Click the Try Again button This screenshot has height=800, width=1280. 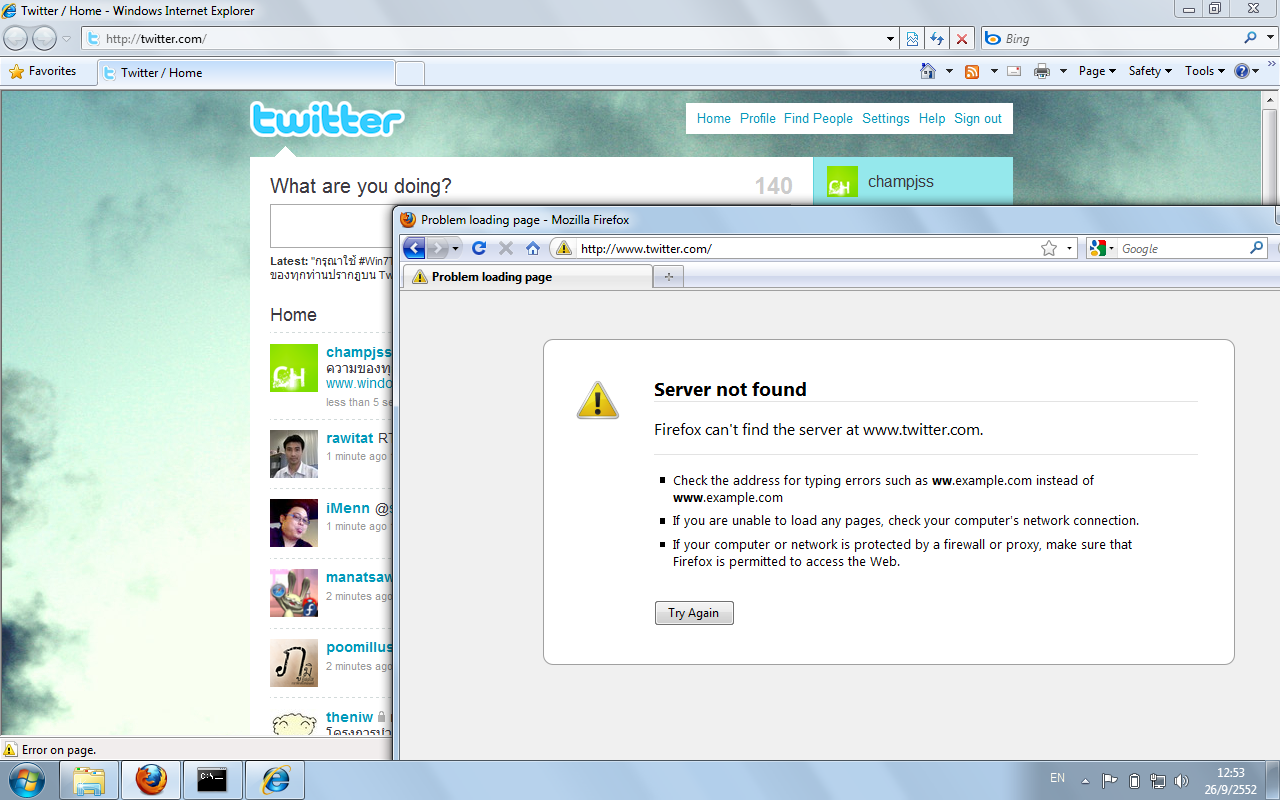(x=694, y=613)
